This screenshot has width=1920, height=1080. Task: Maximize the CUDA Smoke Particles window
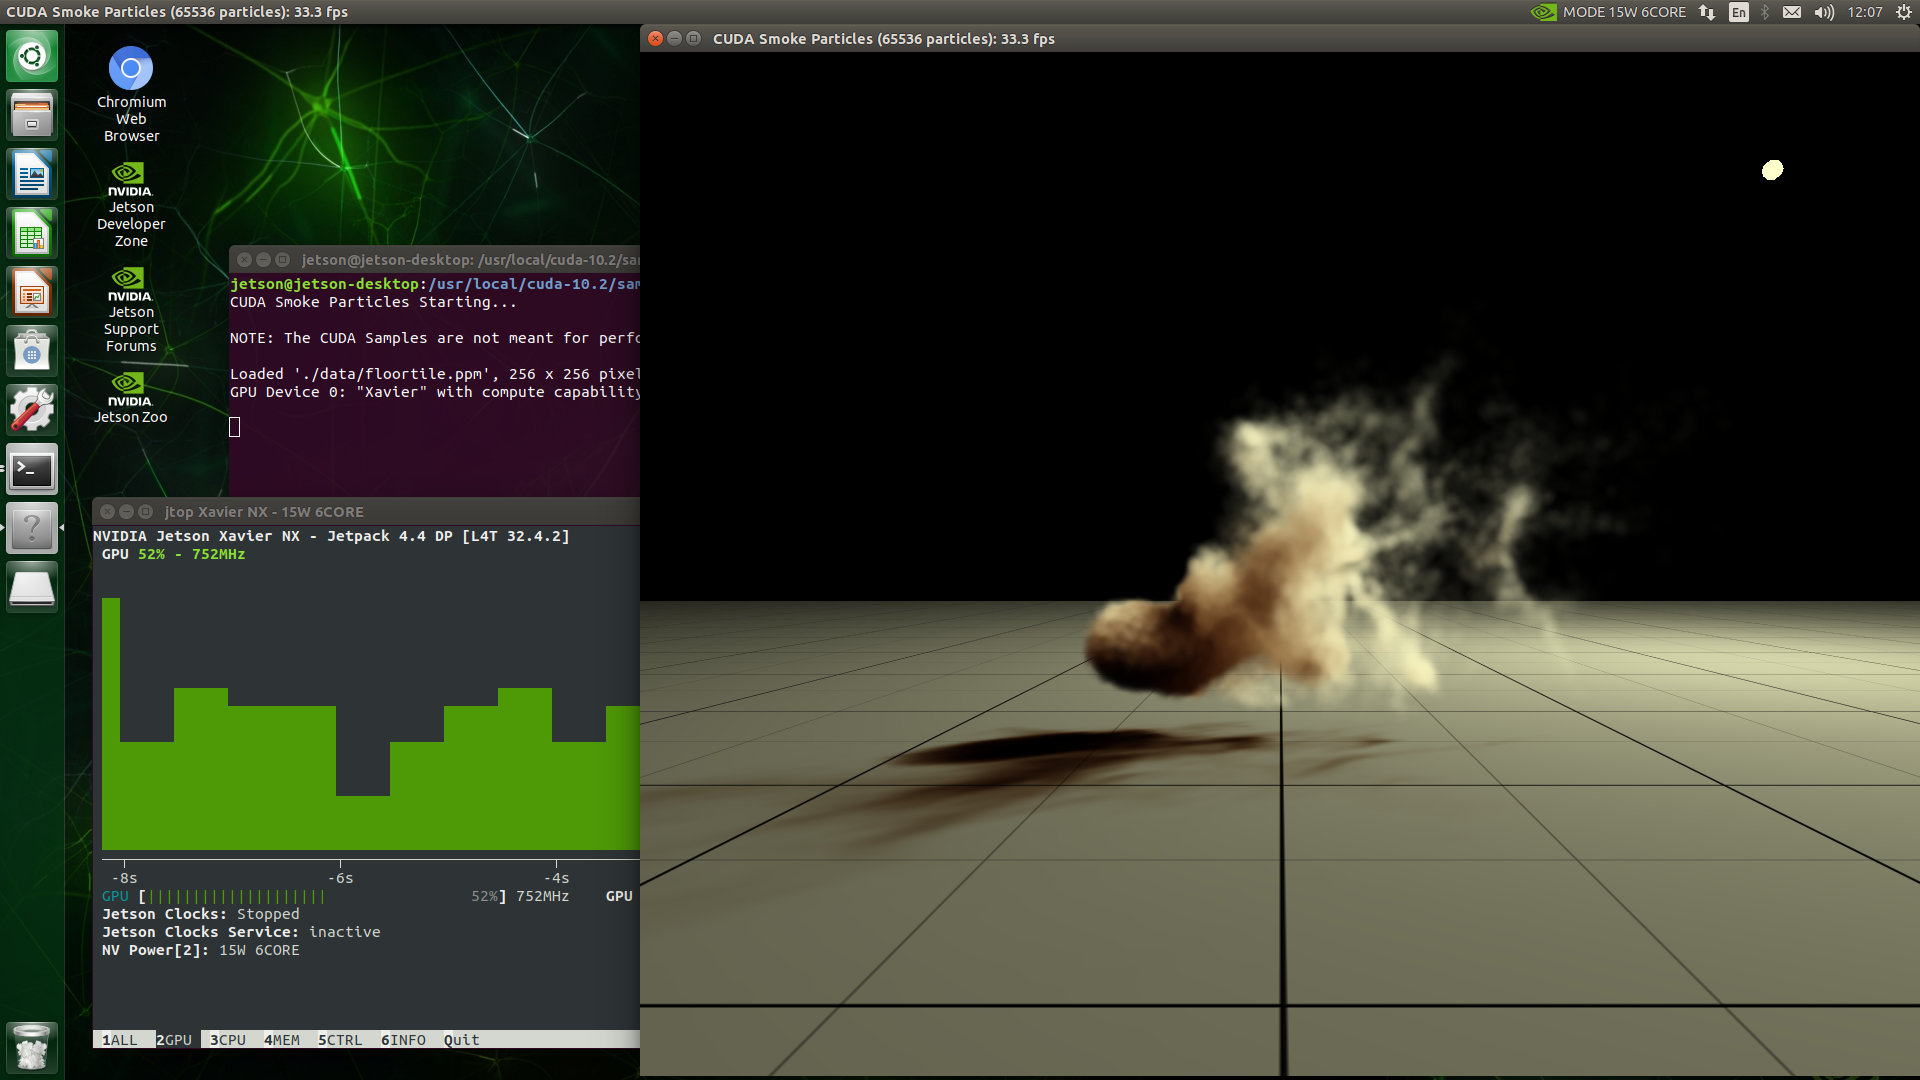(693, 38)
